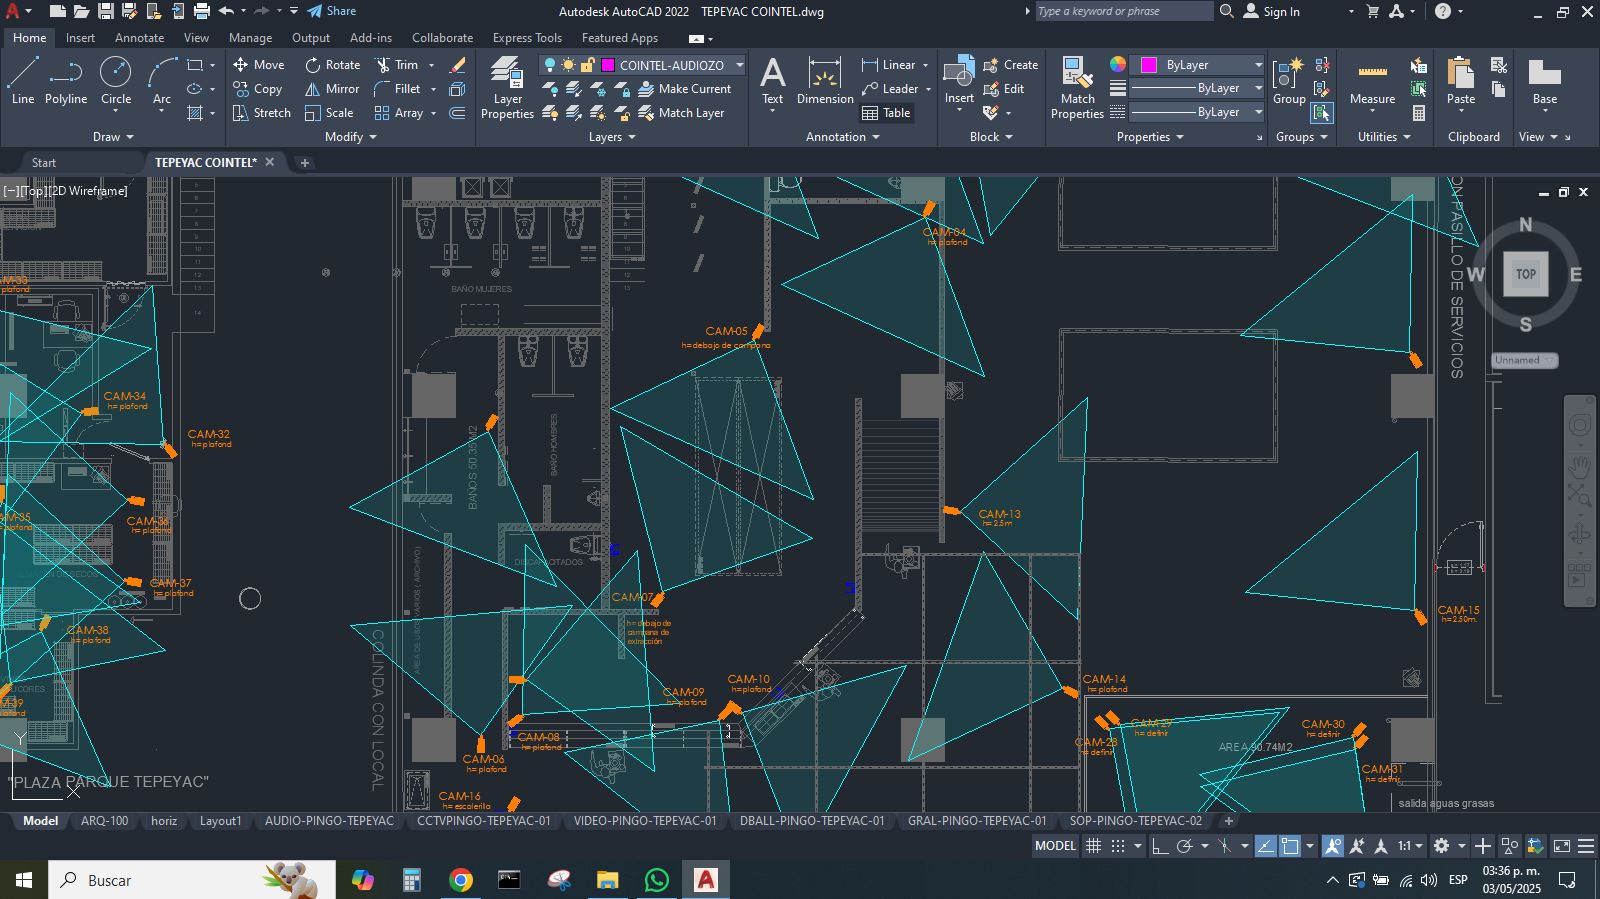
Task: Click the Edit block button
Action: point(1004,89)
